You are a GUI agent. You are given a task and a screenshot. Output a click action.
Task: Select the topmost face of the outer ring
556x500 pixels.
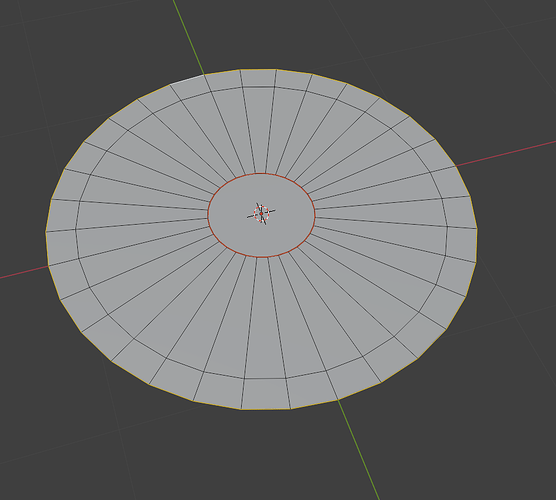pos(258,78)
